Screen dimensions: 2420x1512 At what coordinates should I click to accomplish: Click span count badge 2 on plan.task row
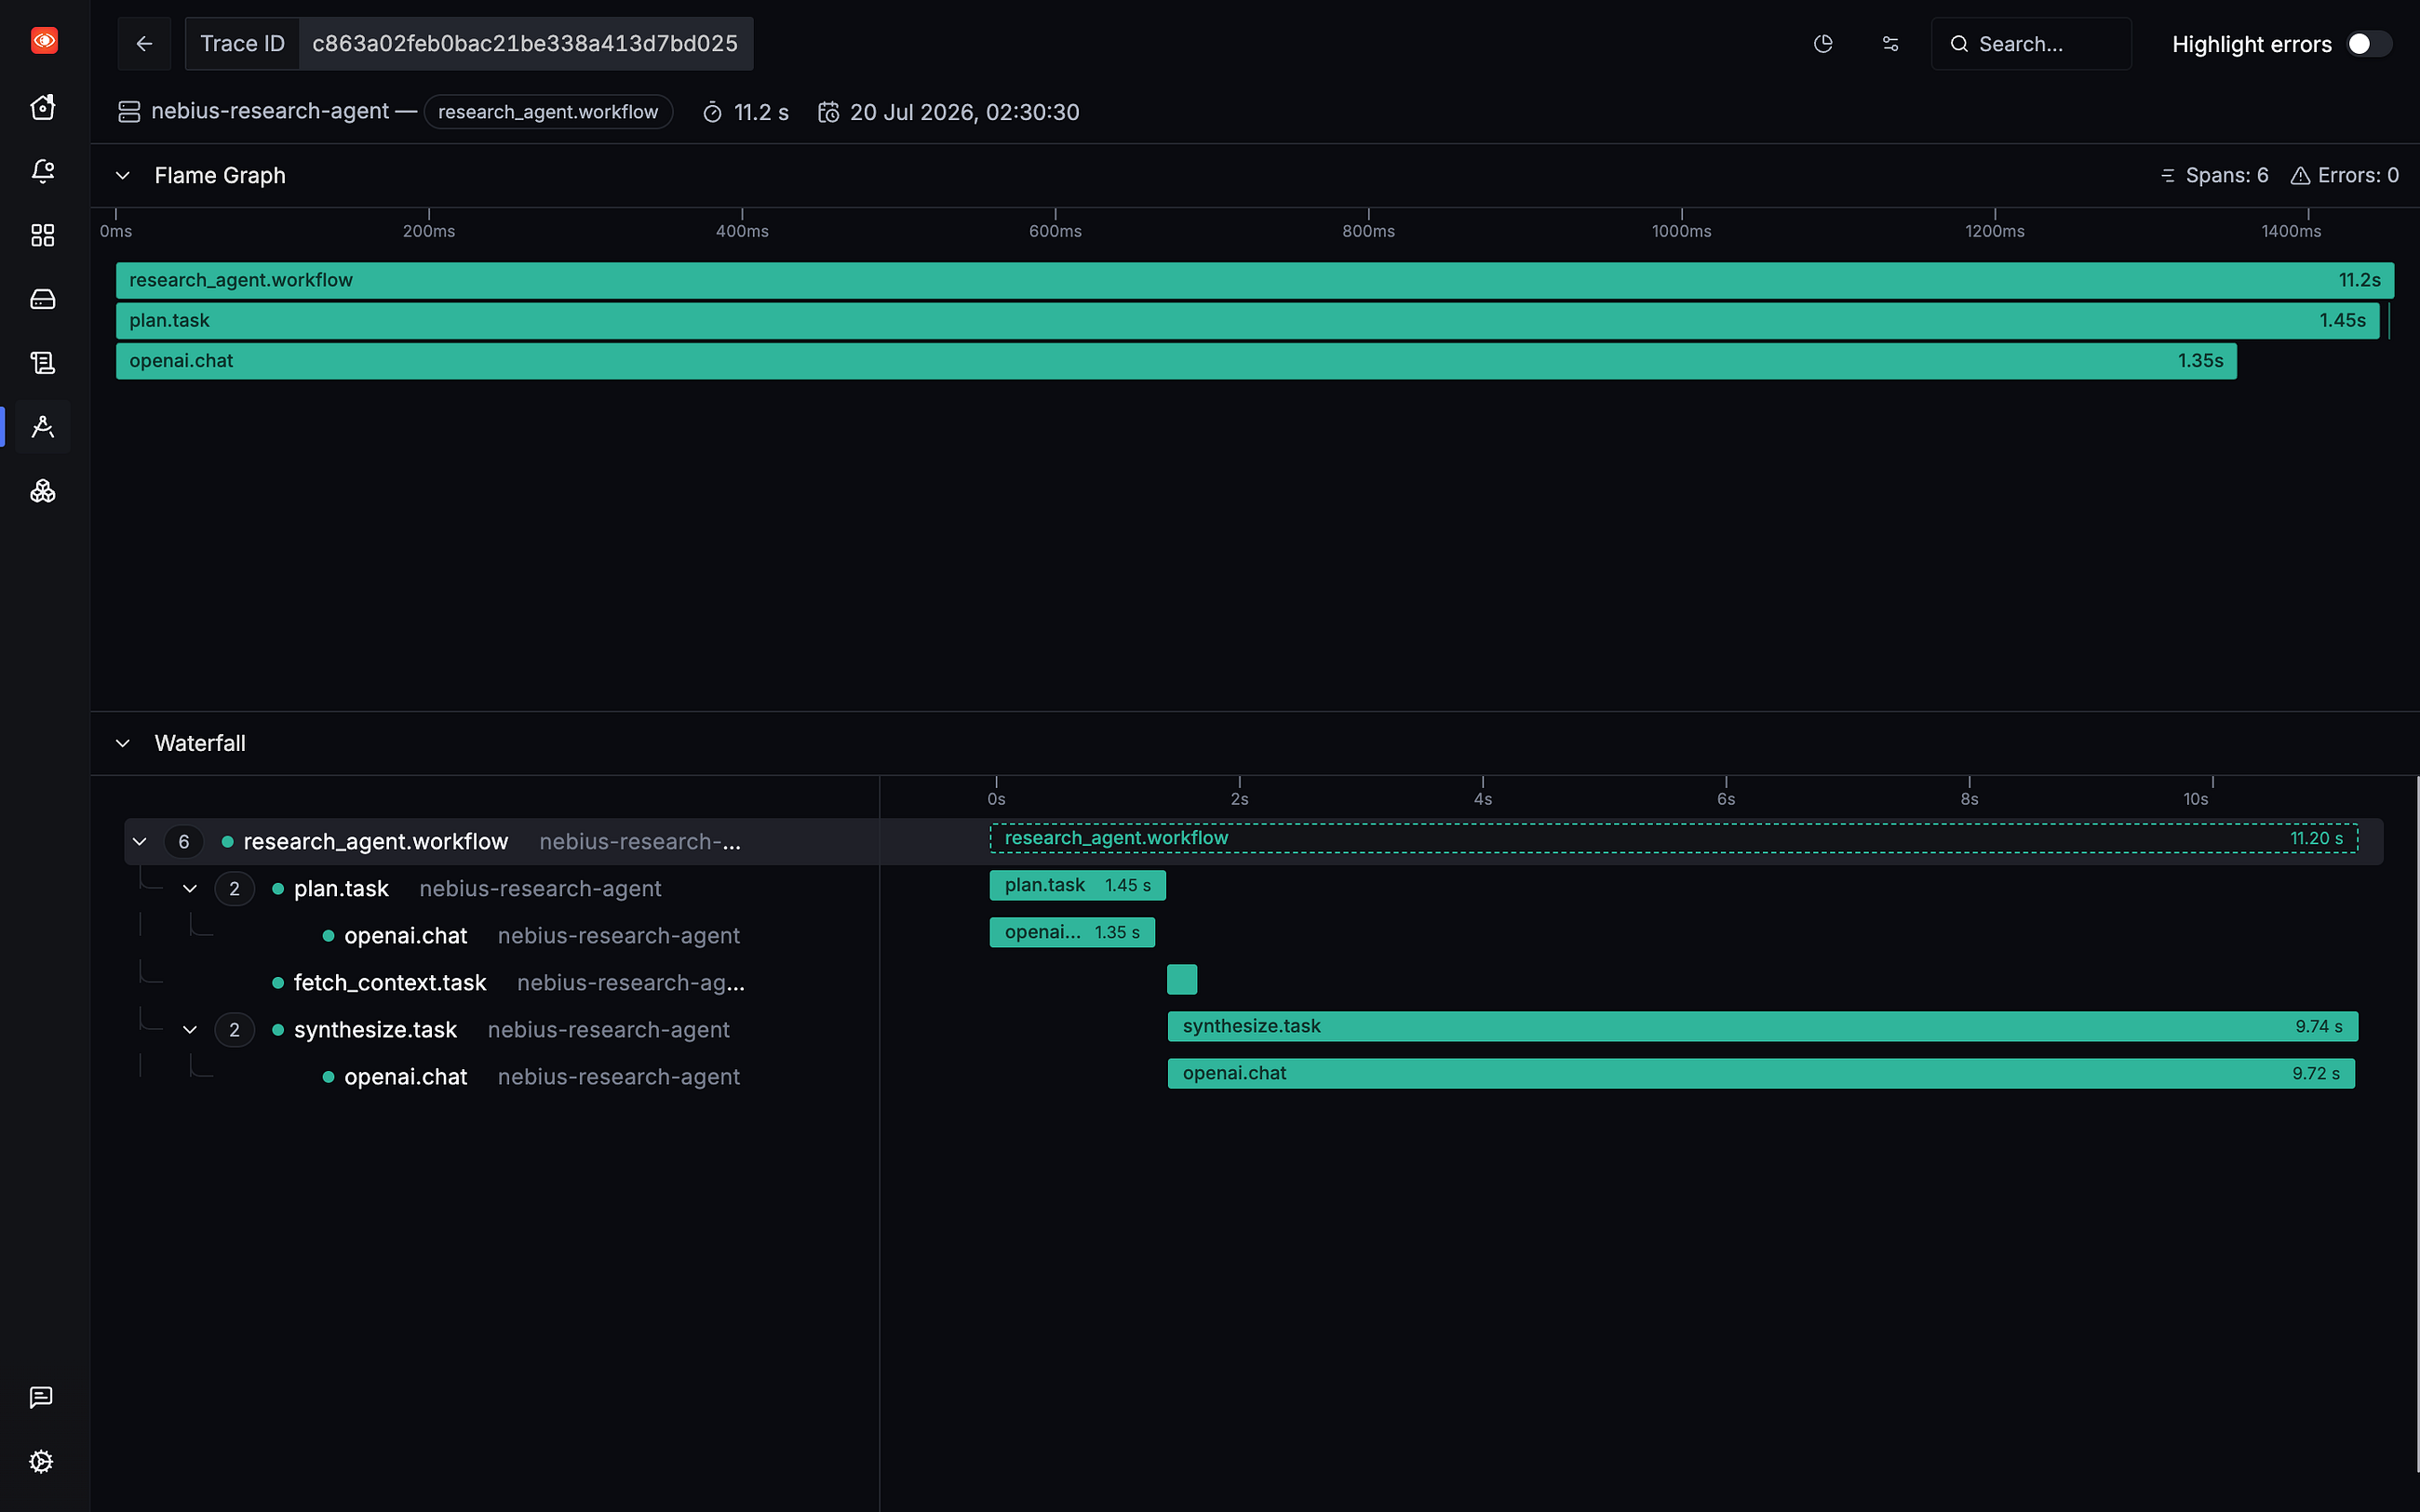pos(234,889)
